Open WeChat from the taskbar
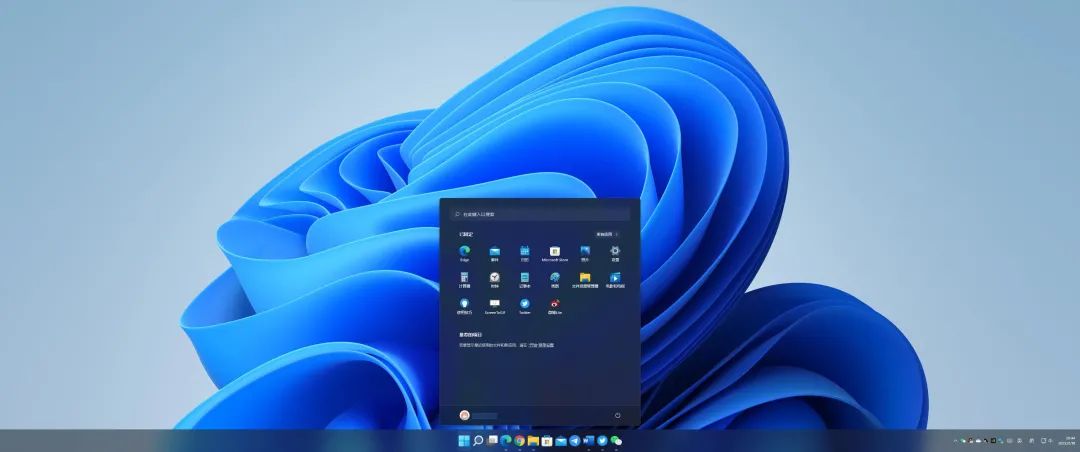Image resolution: width=1080 pixels, height=452 pixels. pos(616,440)
